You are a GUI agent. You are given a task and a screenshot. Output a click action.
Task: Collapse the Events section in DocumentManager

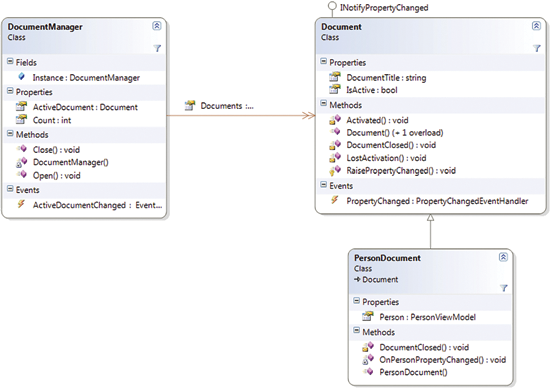[10, 188]
